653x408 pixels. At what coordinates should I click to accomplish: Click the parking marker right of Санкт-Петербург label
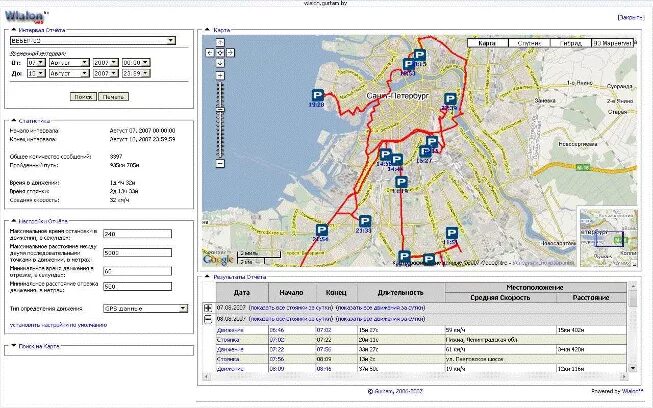(450, 99)
